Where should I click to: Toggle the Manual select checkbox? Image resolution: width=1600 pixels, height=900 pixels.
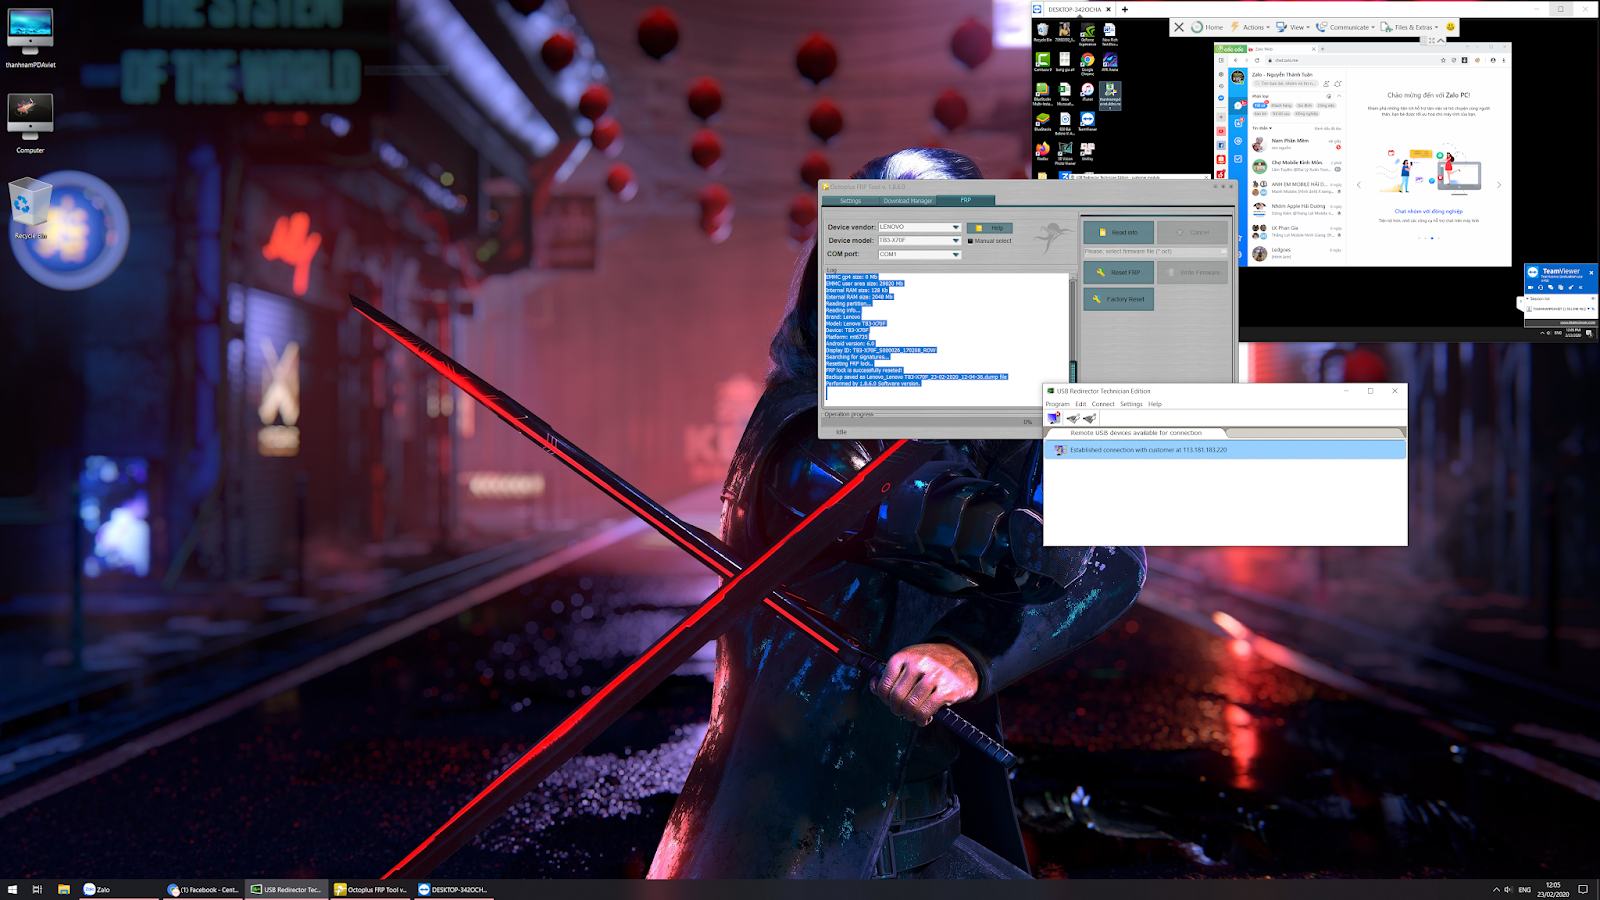point(970,241)
